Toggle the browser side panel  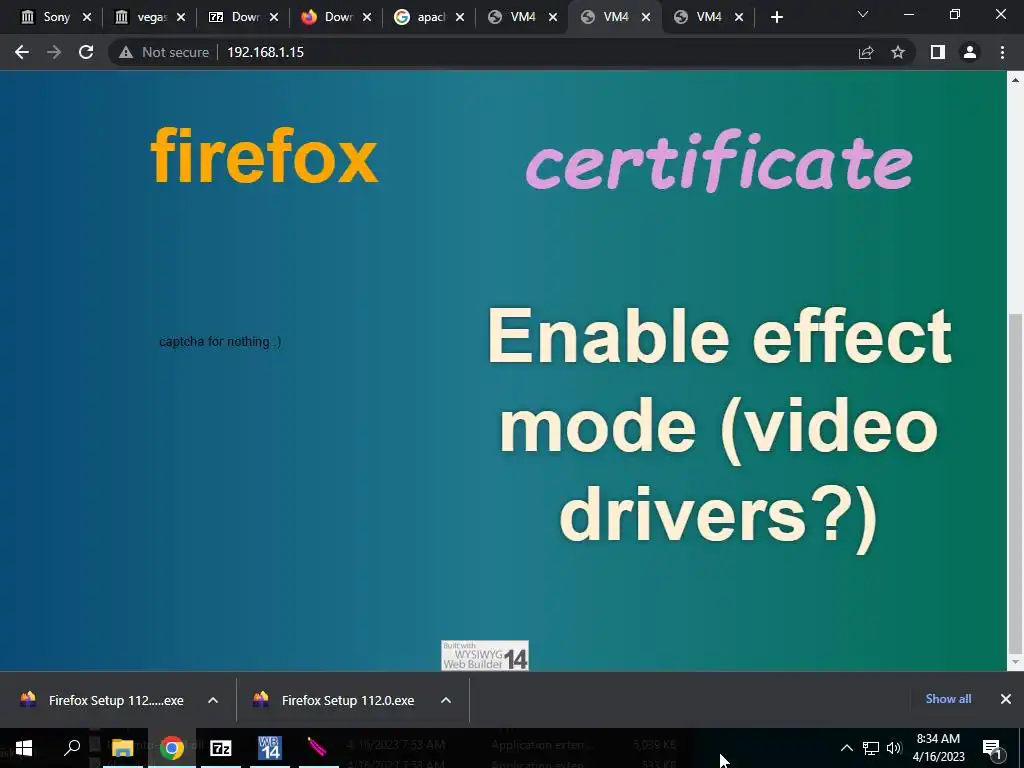938,52
